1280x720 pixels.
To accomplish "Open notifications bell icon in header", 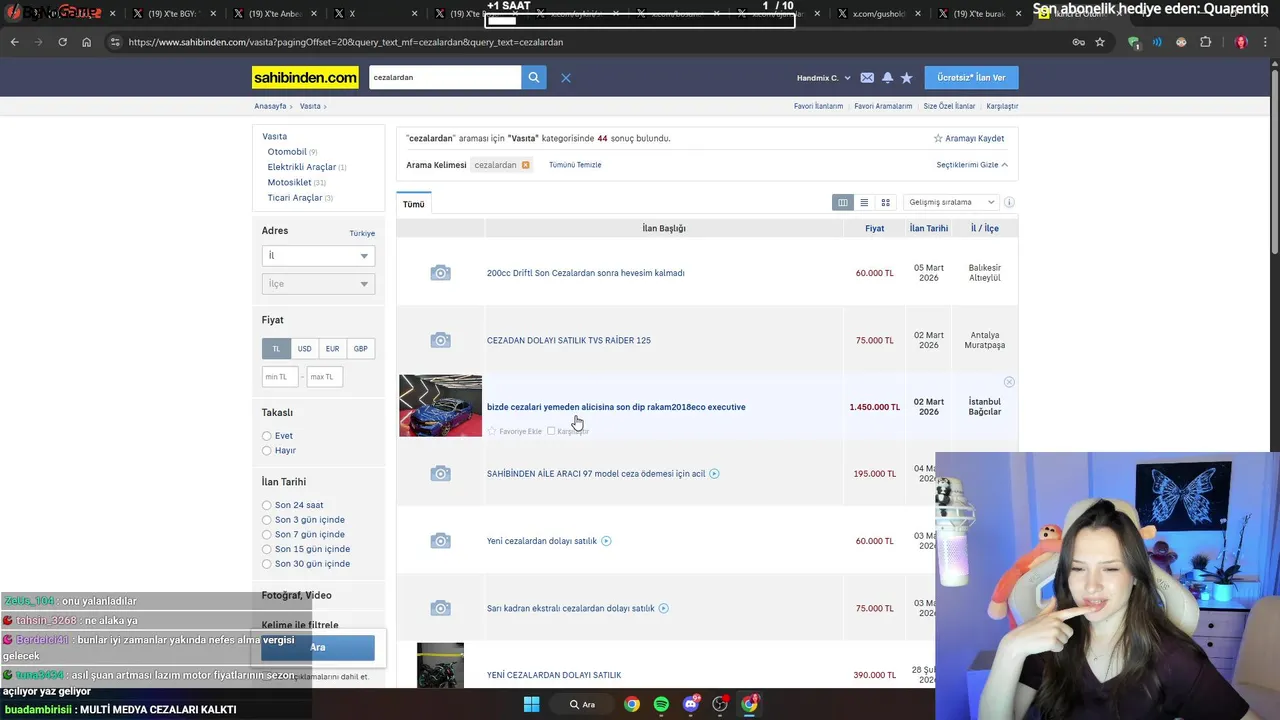I will click(887, 78).
